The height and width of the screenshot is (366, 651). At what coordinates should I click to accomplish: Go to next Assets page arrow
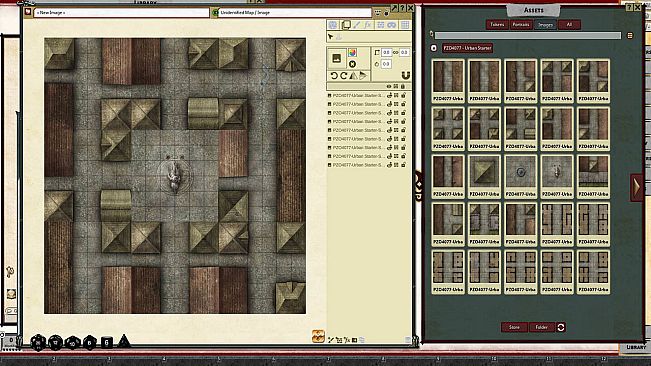click(636, 188)
